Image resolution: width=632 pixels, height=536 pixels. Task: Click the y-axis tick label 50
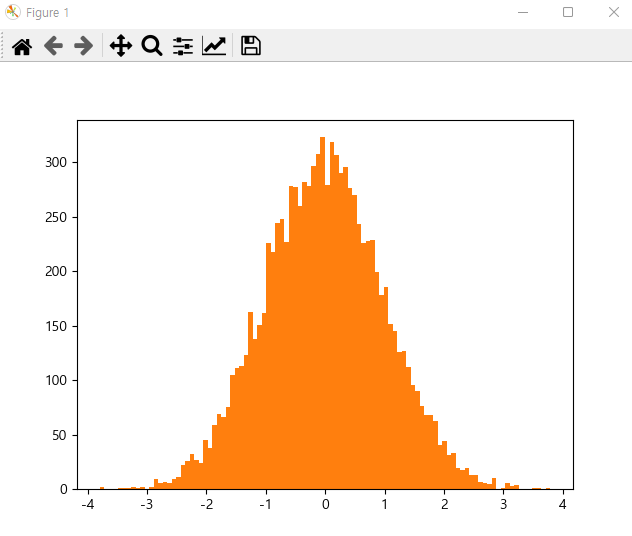coord(60,435)
